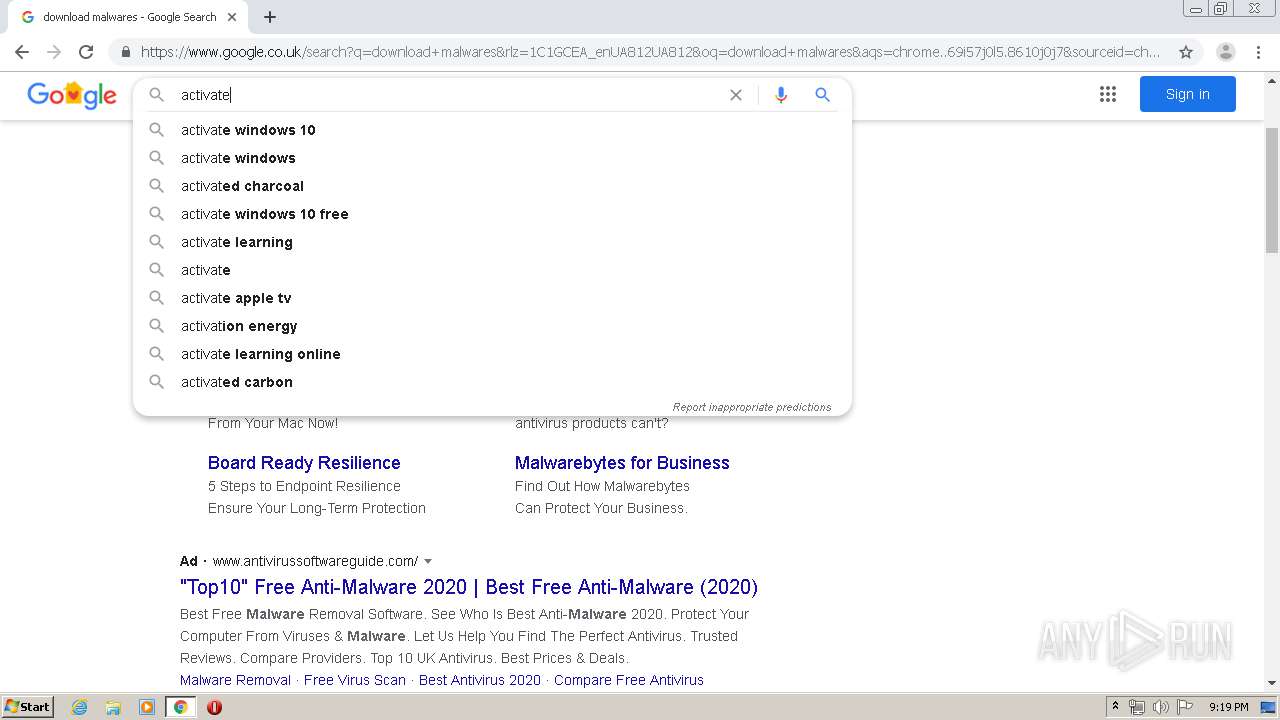
Task: Reload the current page
Action: tap(86, 52)
